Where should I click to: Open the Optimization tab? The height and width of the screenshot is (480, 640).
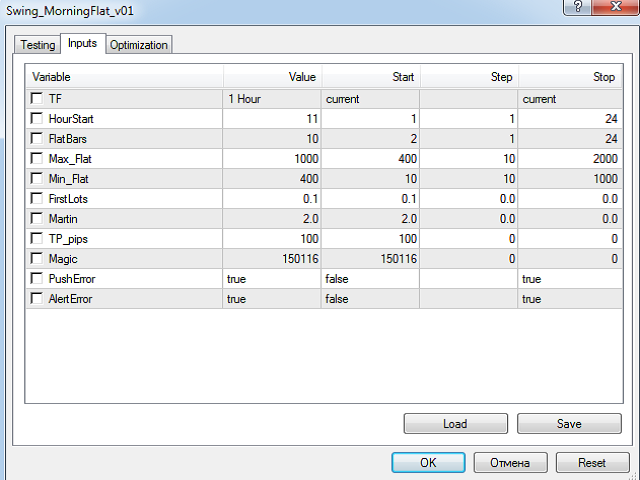coord(139,45)
